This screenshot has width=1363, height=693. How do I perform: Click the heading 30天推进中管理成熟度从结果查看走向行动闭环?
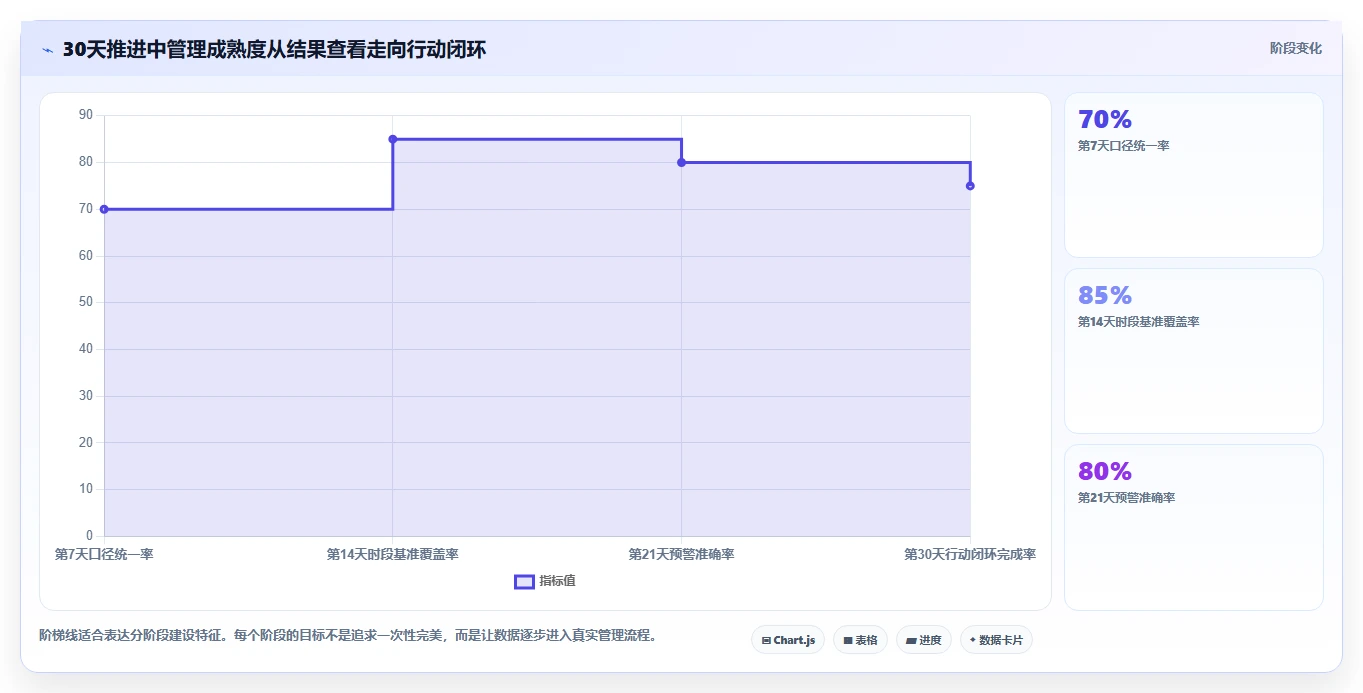[x=274, y=50]
